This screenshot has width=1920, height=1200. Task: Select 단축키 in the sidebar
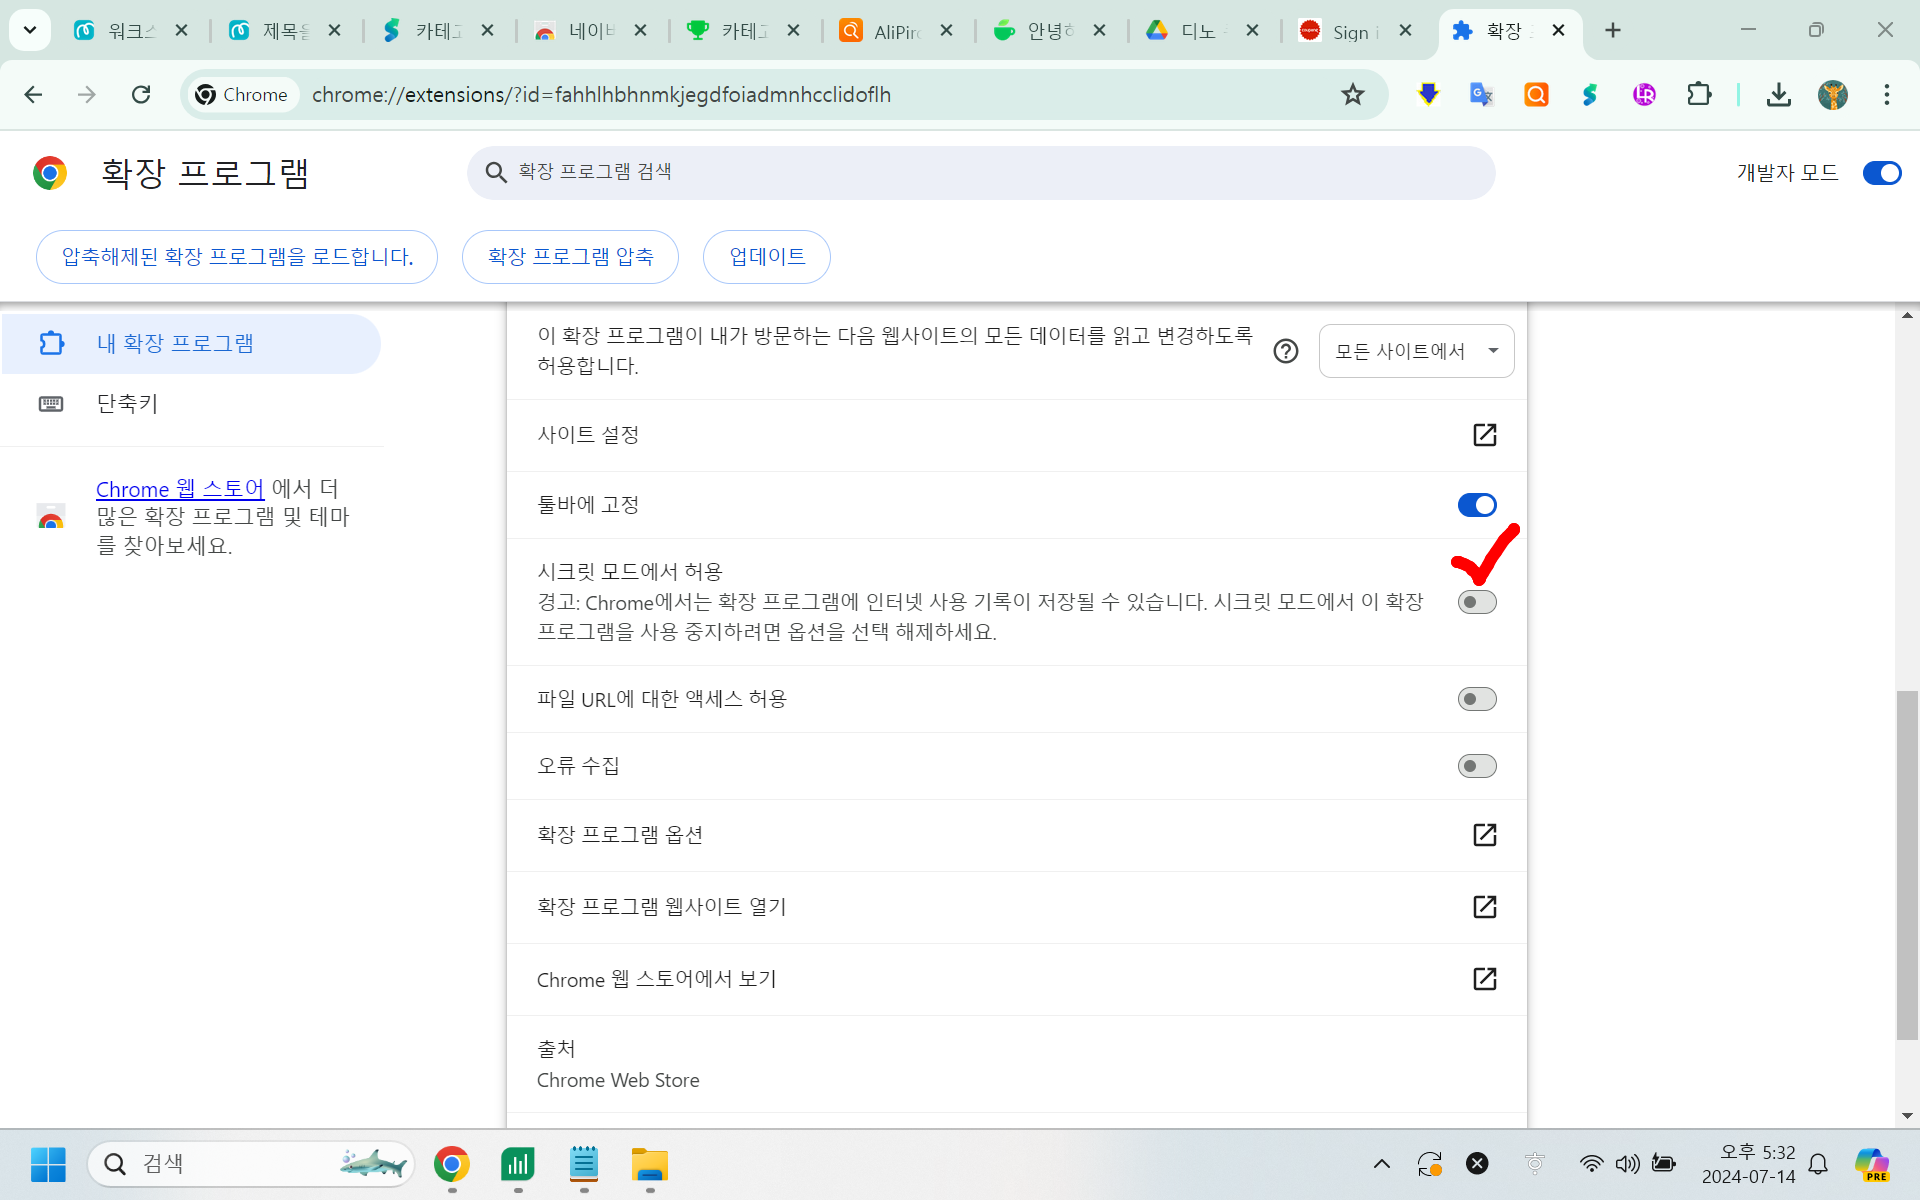tap(127, 404)
